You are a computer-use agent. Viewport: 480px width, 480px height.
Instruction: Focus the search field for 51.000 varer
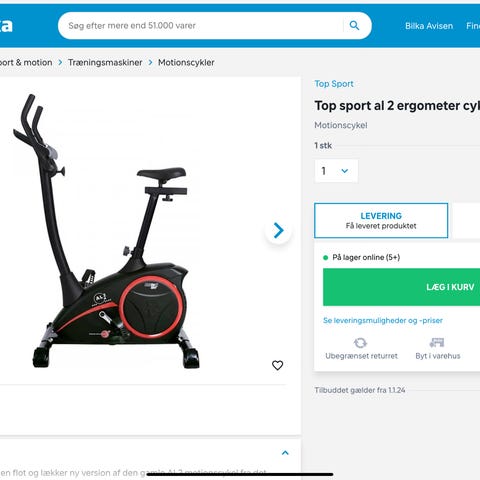point(200,26)
